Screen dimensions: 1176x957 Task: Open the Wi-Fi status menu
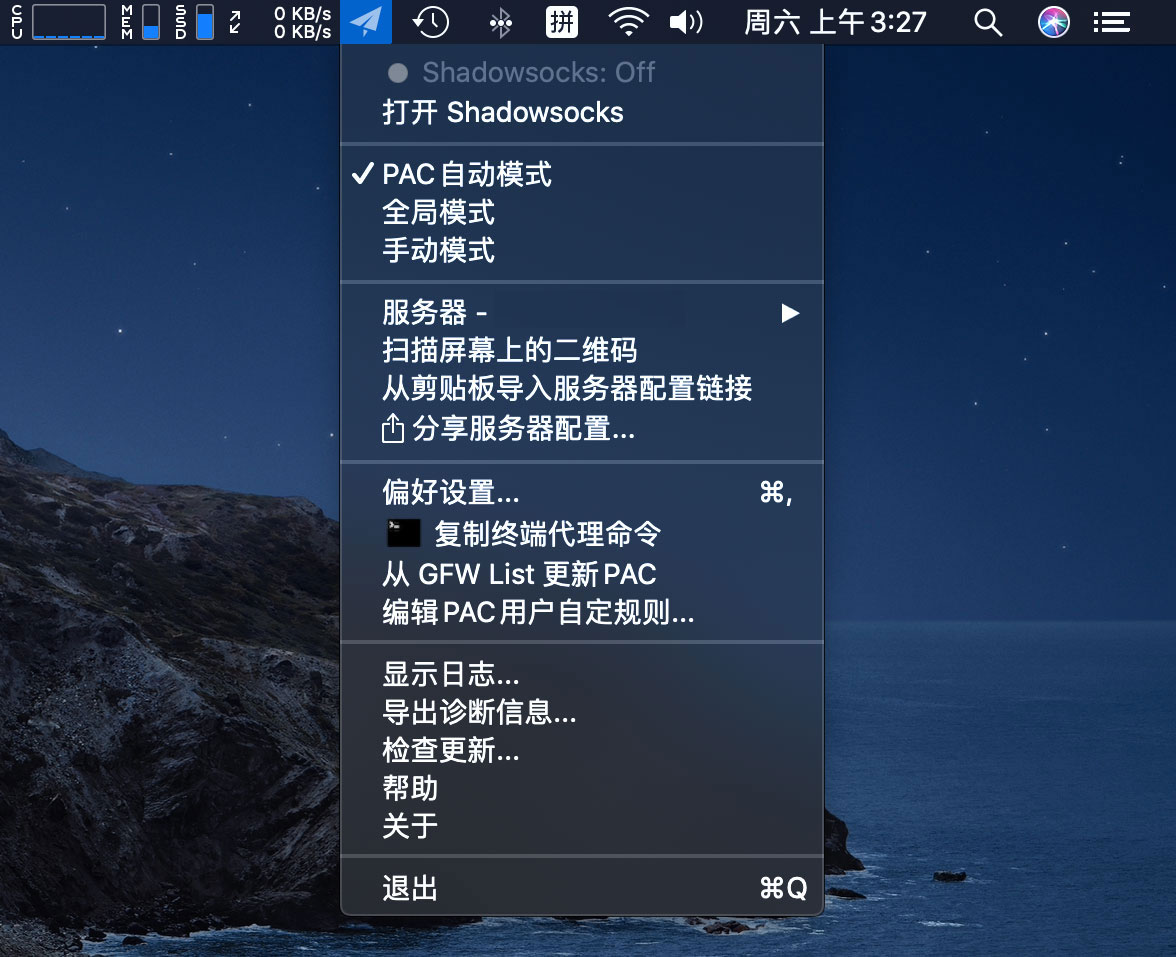(x=628, y=22)
